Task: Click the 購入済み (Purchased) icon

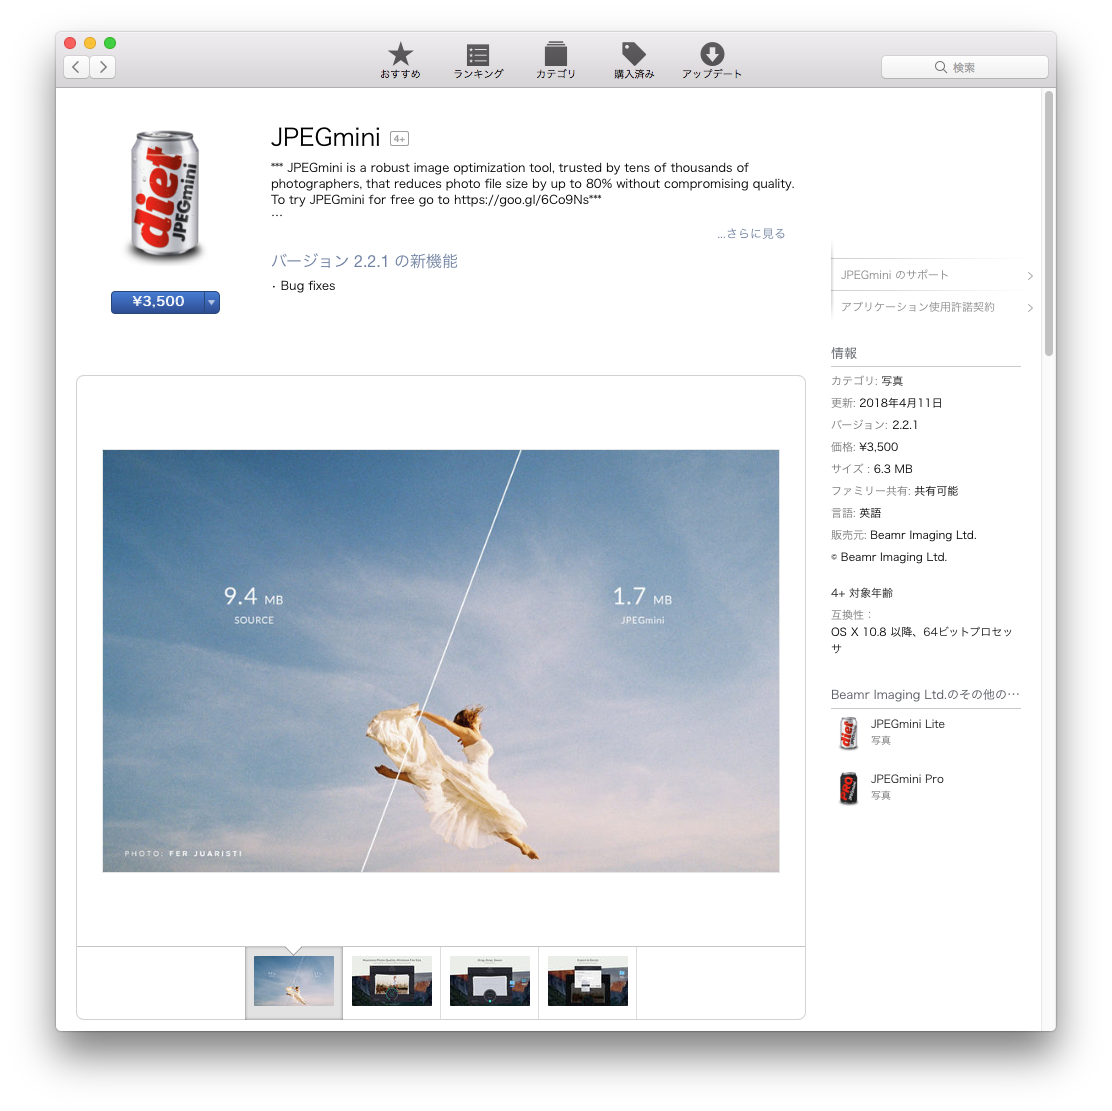Action: point(634,55)
